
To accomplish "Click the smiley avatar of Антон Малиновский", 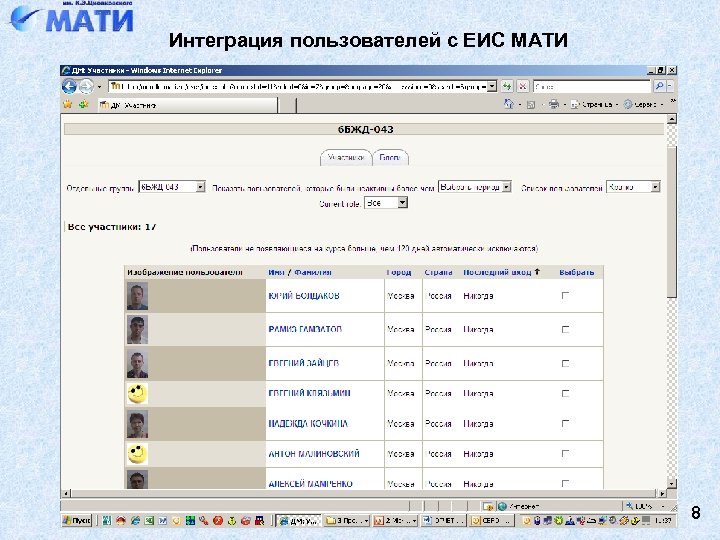I will tap(137, 454).
